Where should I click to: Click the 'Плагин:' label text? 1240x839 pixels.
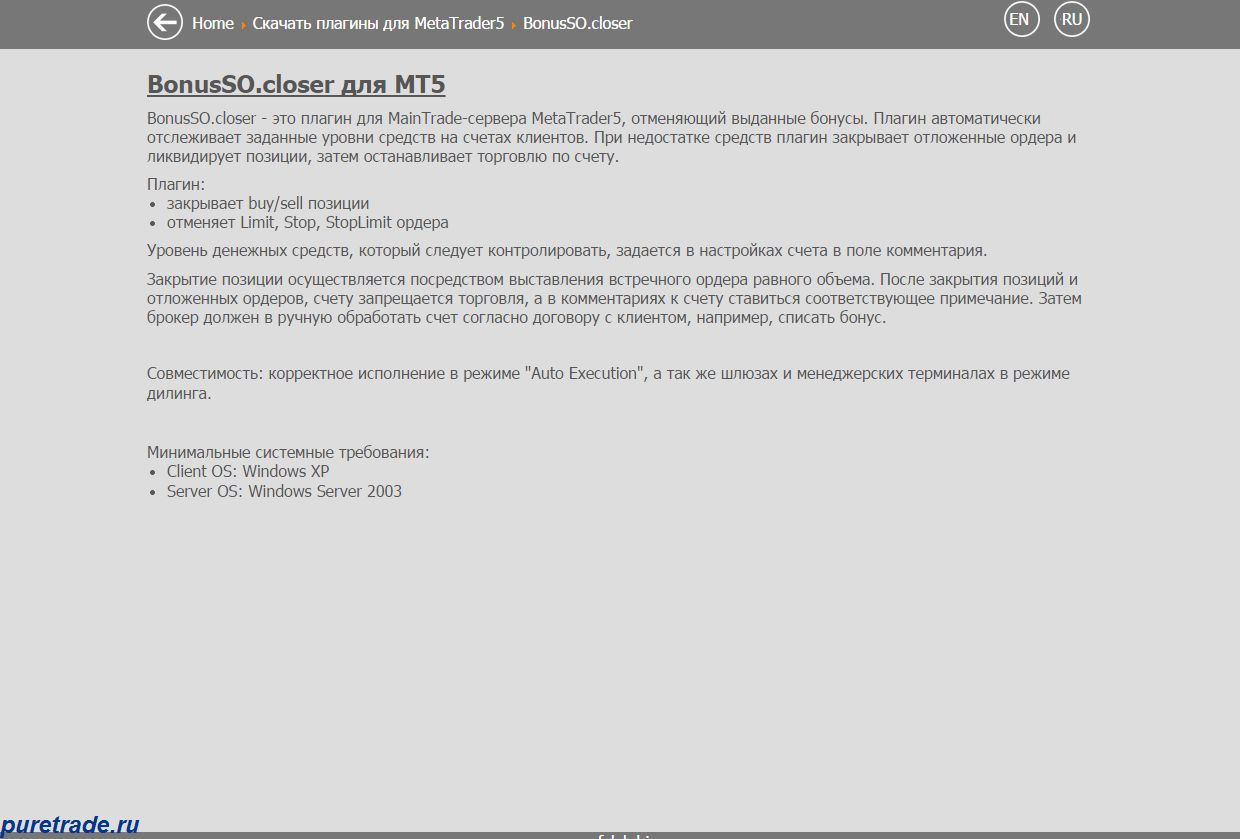(176, 185)
